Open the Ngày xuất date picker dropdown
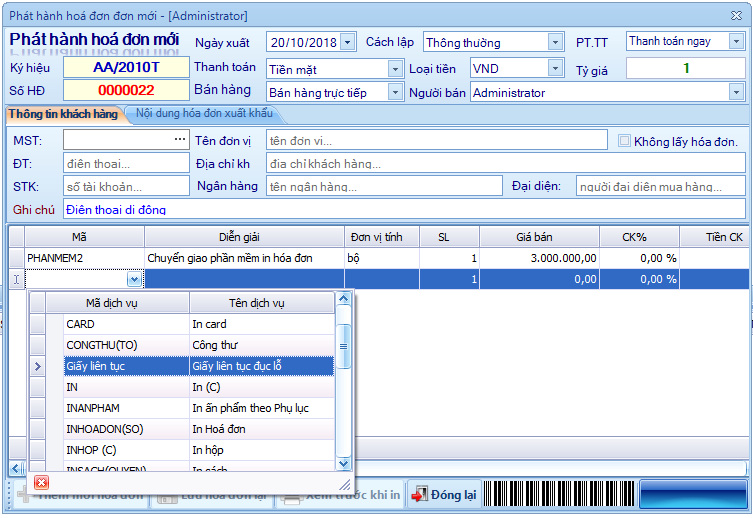Screen dimensions: 753x518 (347, 42)
